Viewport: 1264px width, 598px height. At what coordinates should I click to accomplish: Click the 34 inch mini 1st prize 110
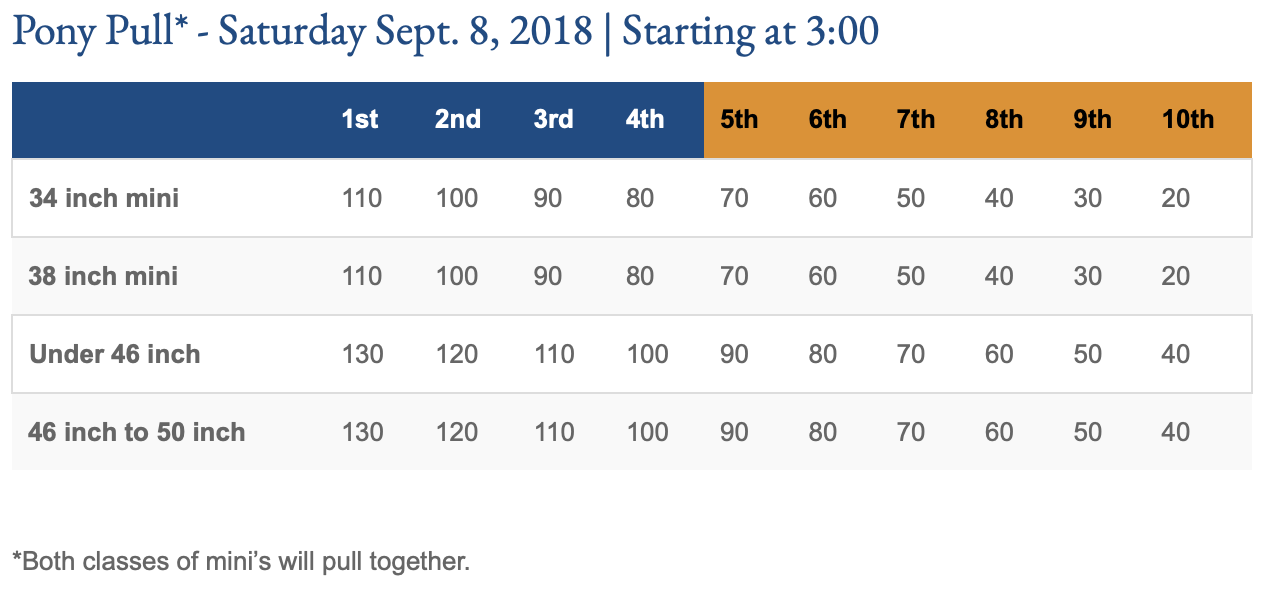pos(362,198)
